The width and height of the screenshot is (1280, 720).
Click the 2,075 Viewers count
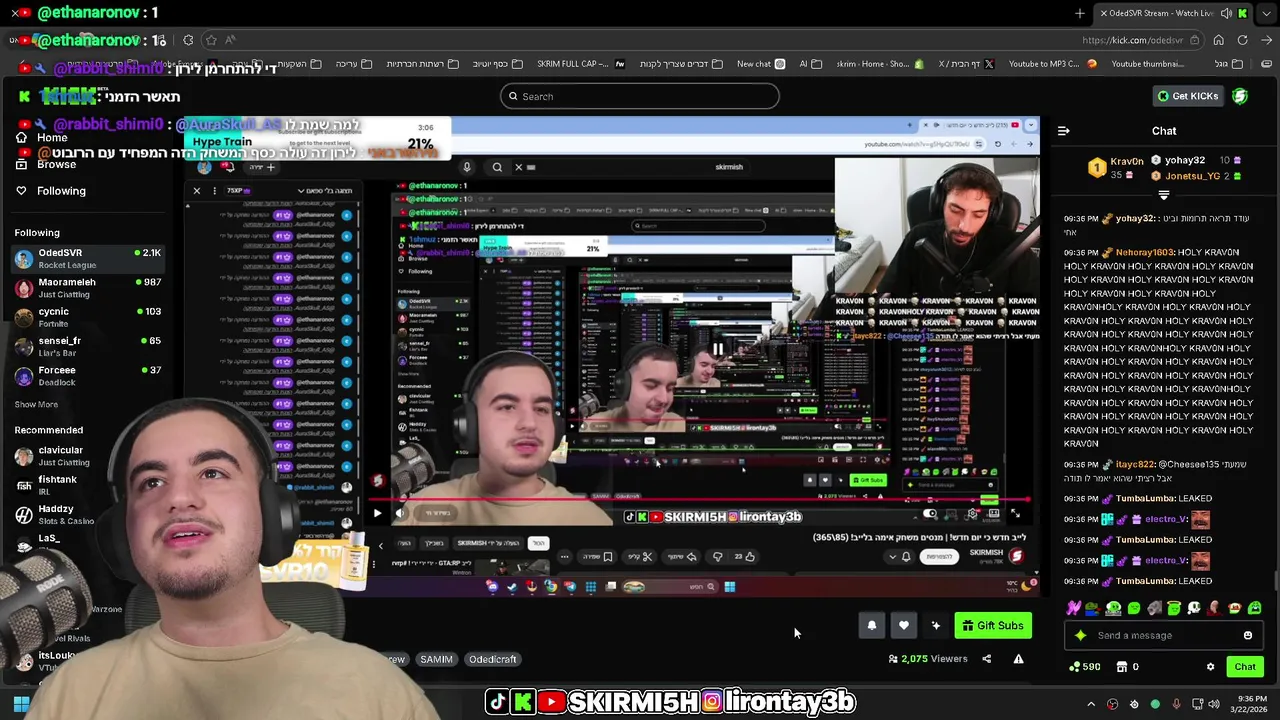coord(928,659)
